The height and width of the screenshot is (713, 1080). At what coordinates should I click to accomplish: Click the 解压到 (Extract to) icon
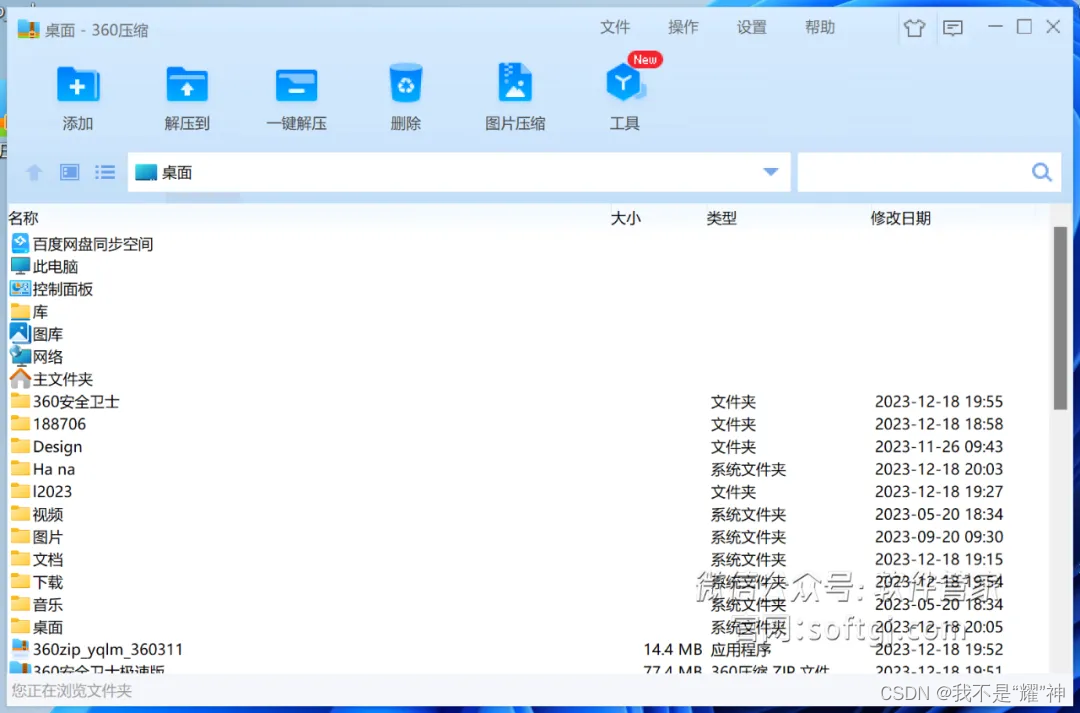(187, 85)
